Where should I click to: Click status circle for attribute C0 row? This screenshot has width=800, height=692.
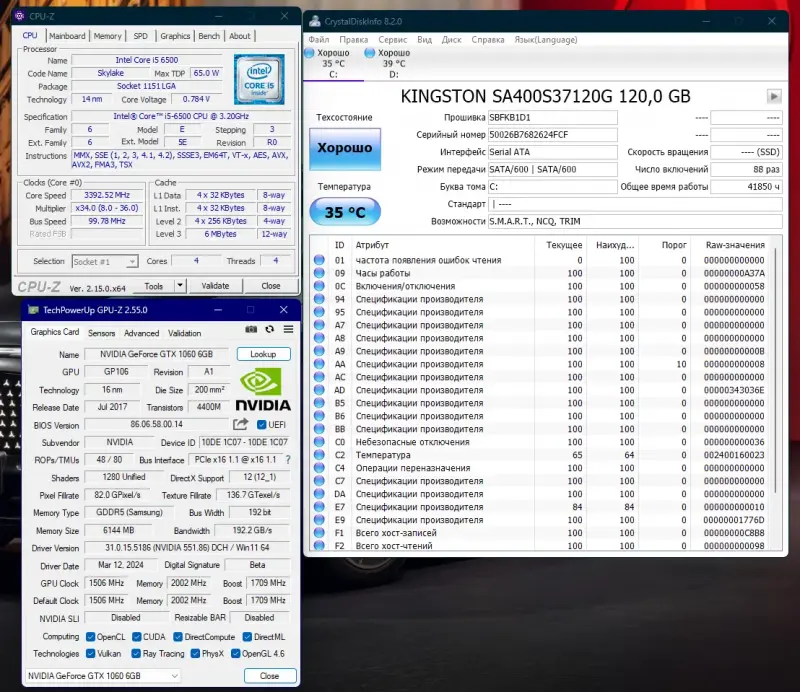(319, 441)
